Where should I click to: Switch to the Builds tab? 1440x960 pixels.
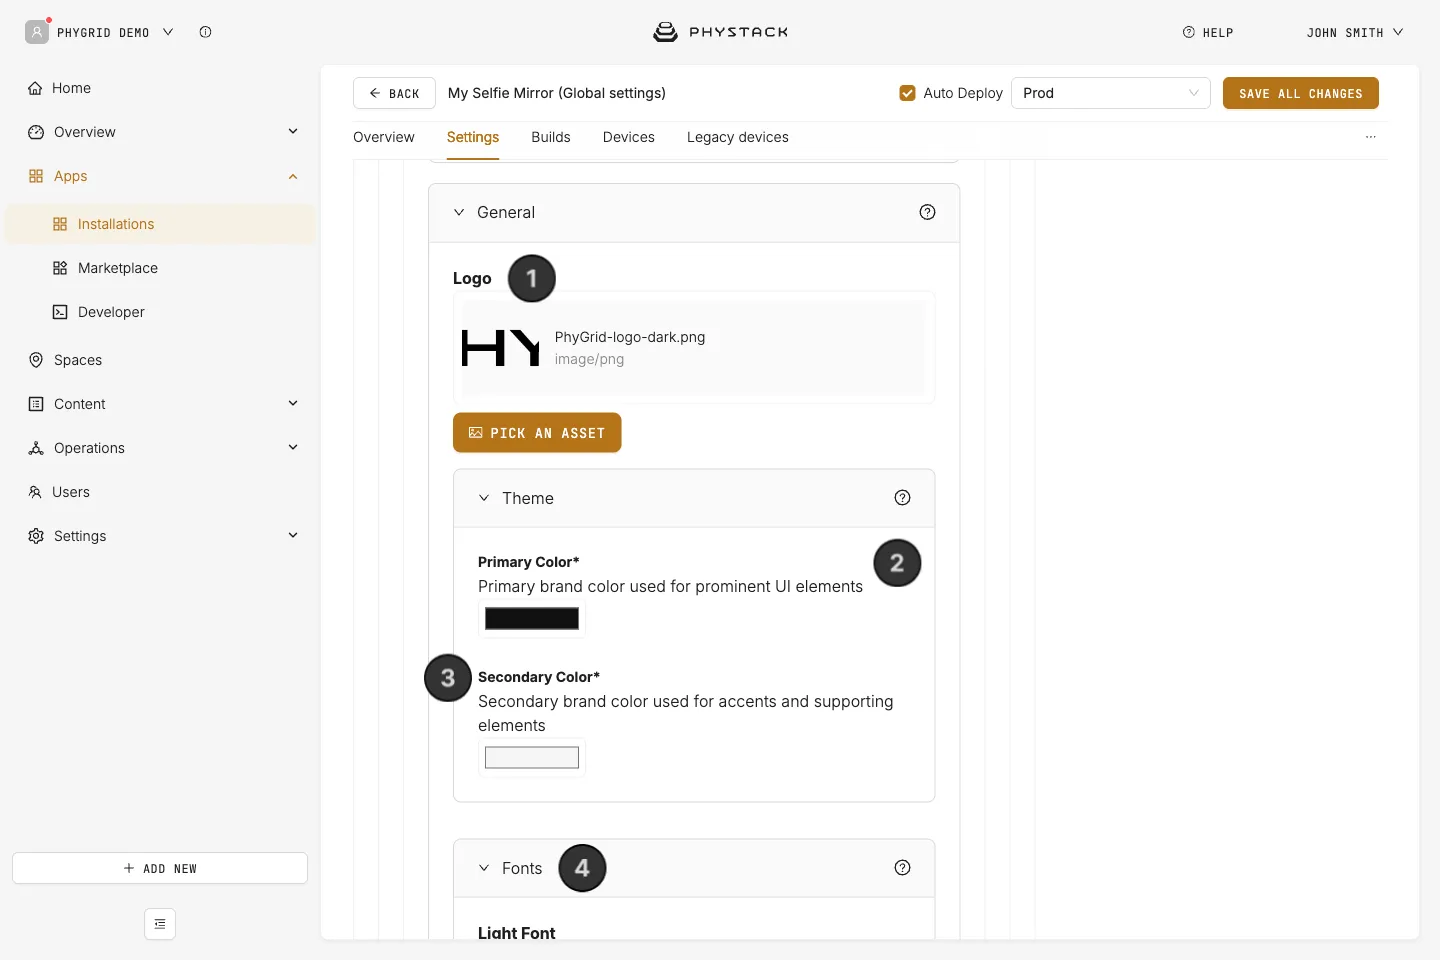coord(551,137)
